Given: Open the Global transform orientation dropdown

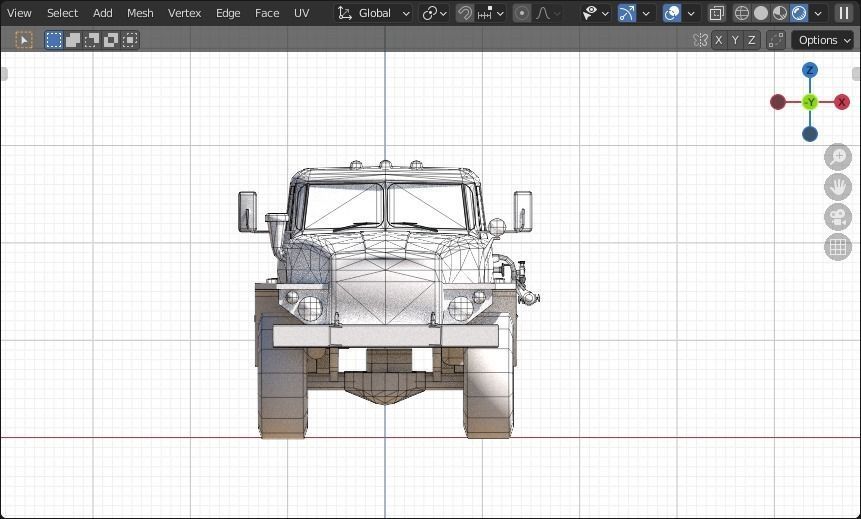Looking at the screenshot, I should pyautogui.click(x=374, y=13).
